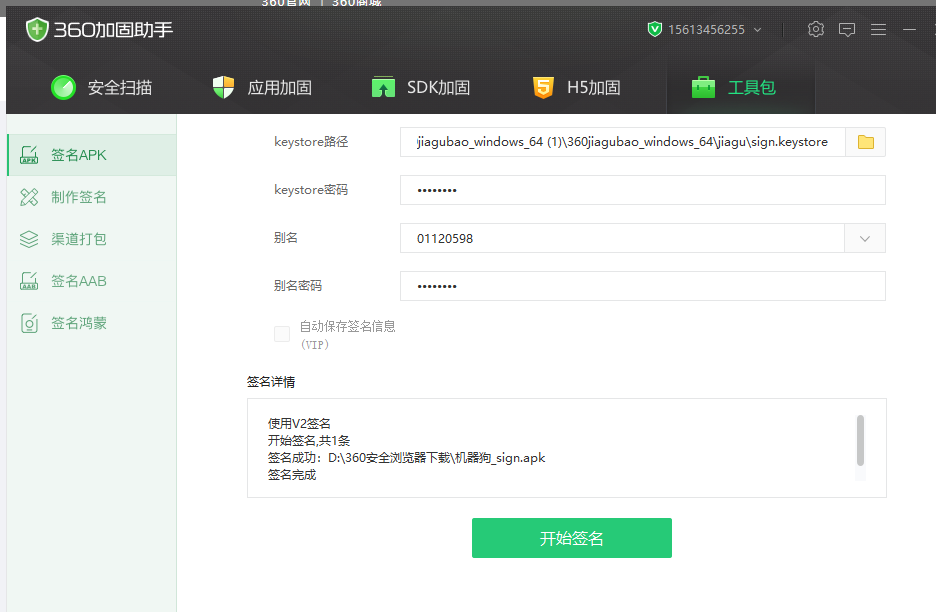
Task: Click the green 工具包 toolbox icon
Action: [x=703, y=87]
